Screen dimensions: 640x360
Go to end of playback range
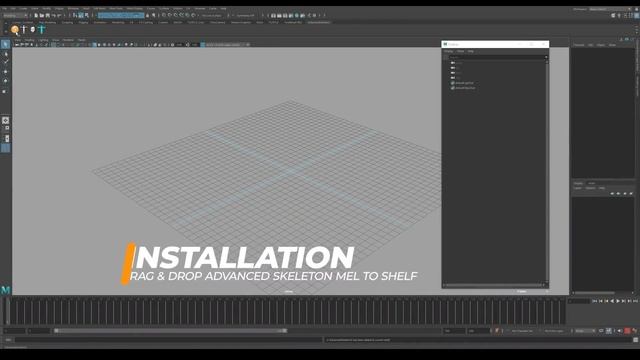tap(635, 301)
